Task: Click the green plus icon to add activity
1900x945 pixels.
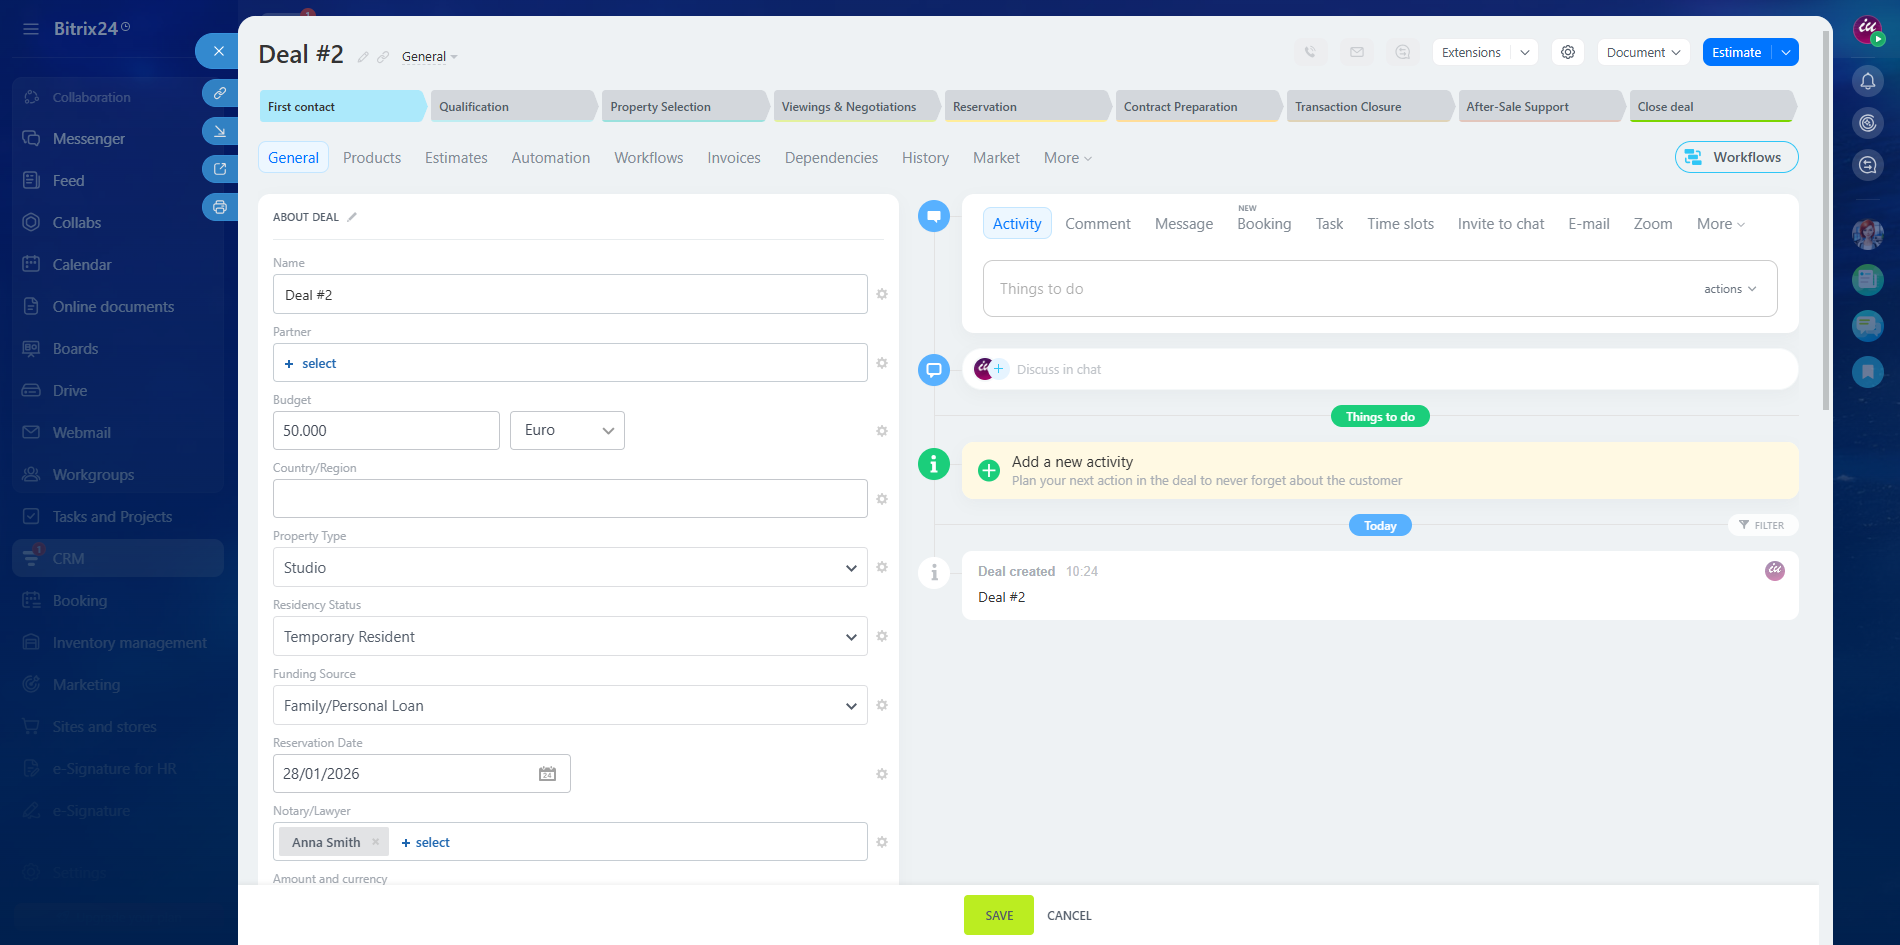Action: tap(988, 471)
